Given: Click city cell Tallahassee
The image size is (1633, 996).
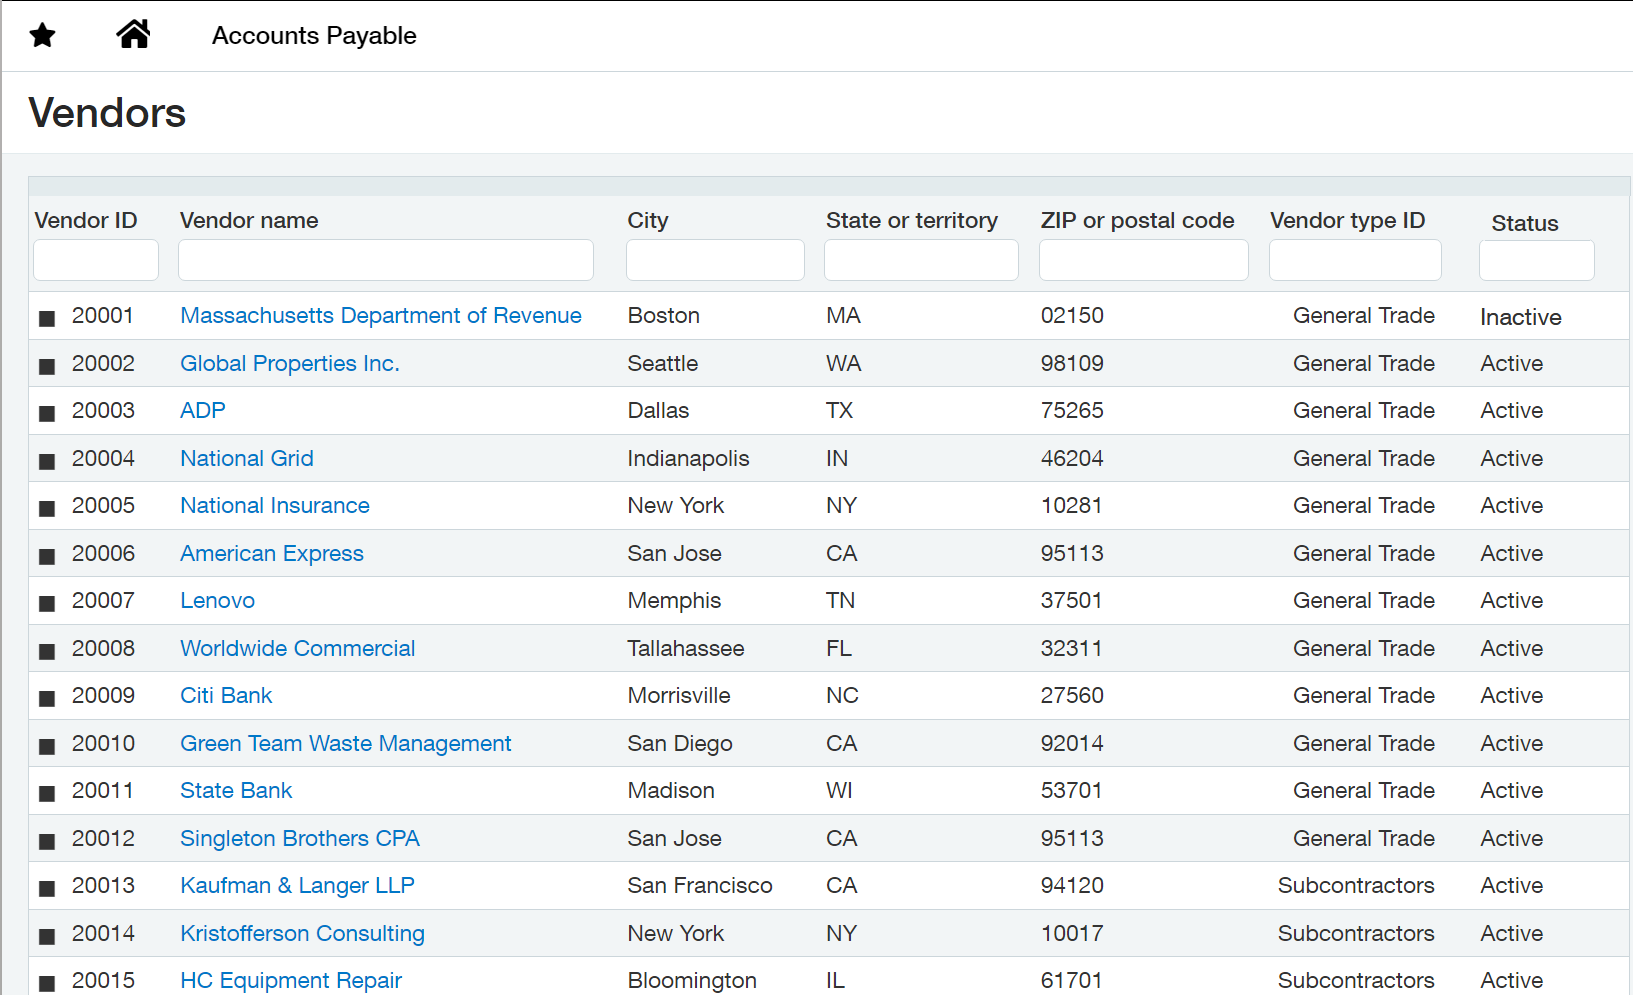Looking at the screenshot, I should 686,648.
